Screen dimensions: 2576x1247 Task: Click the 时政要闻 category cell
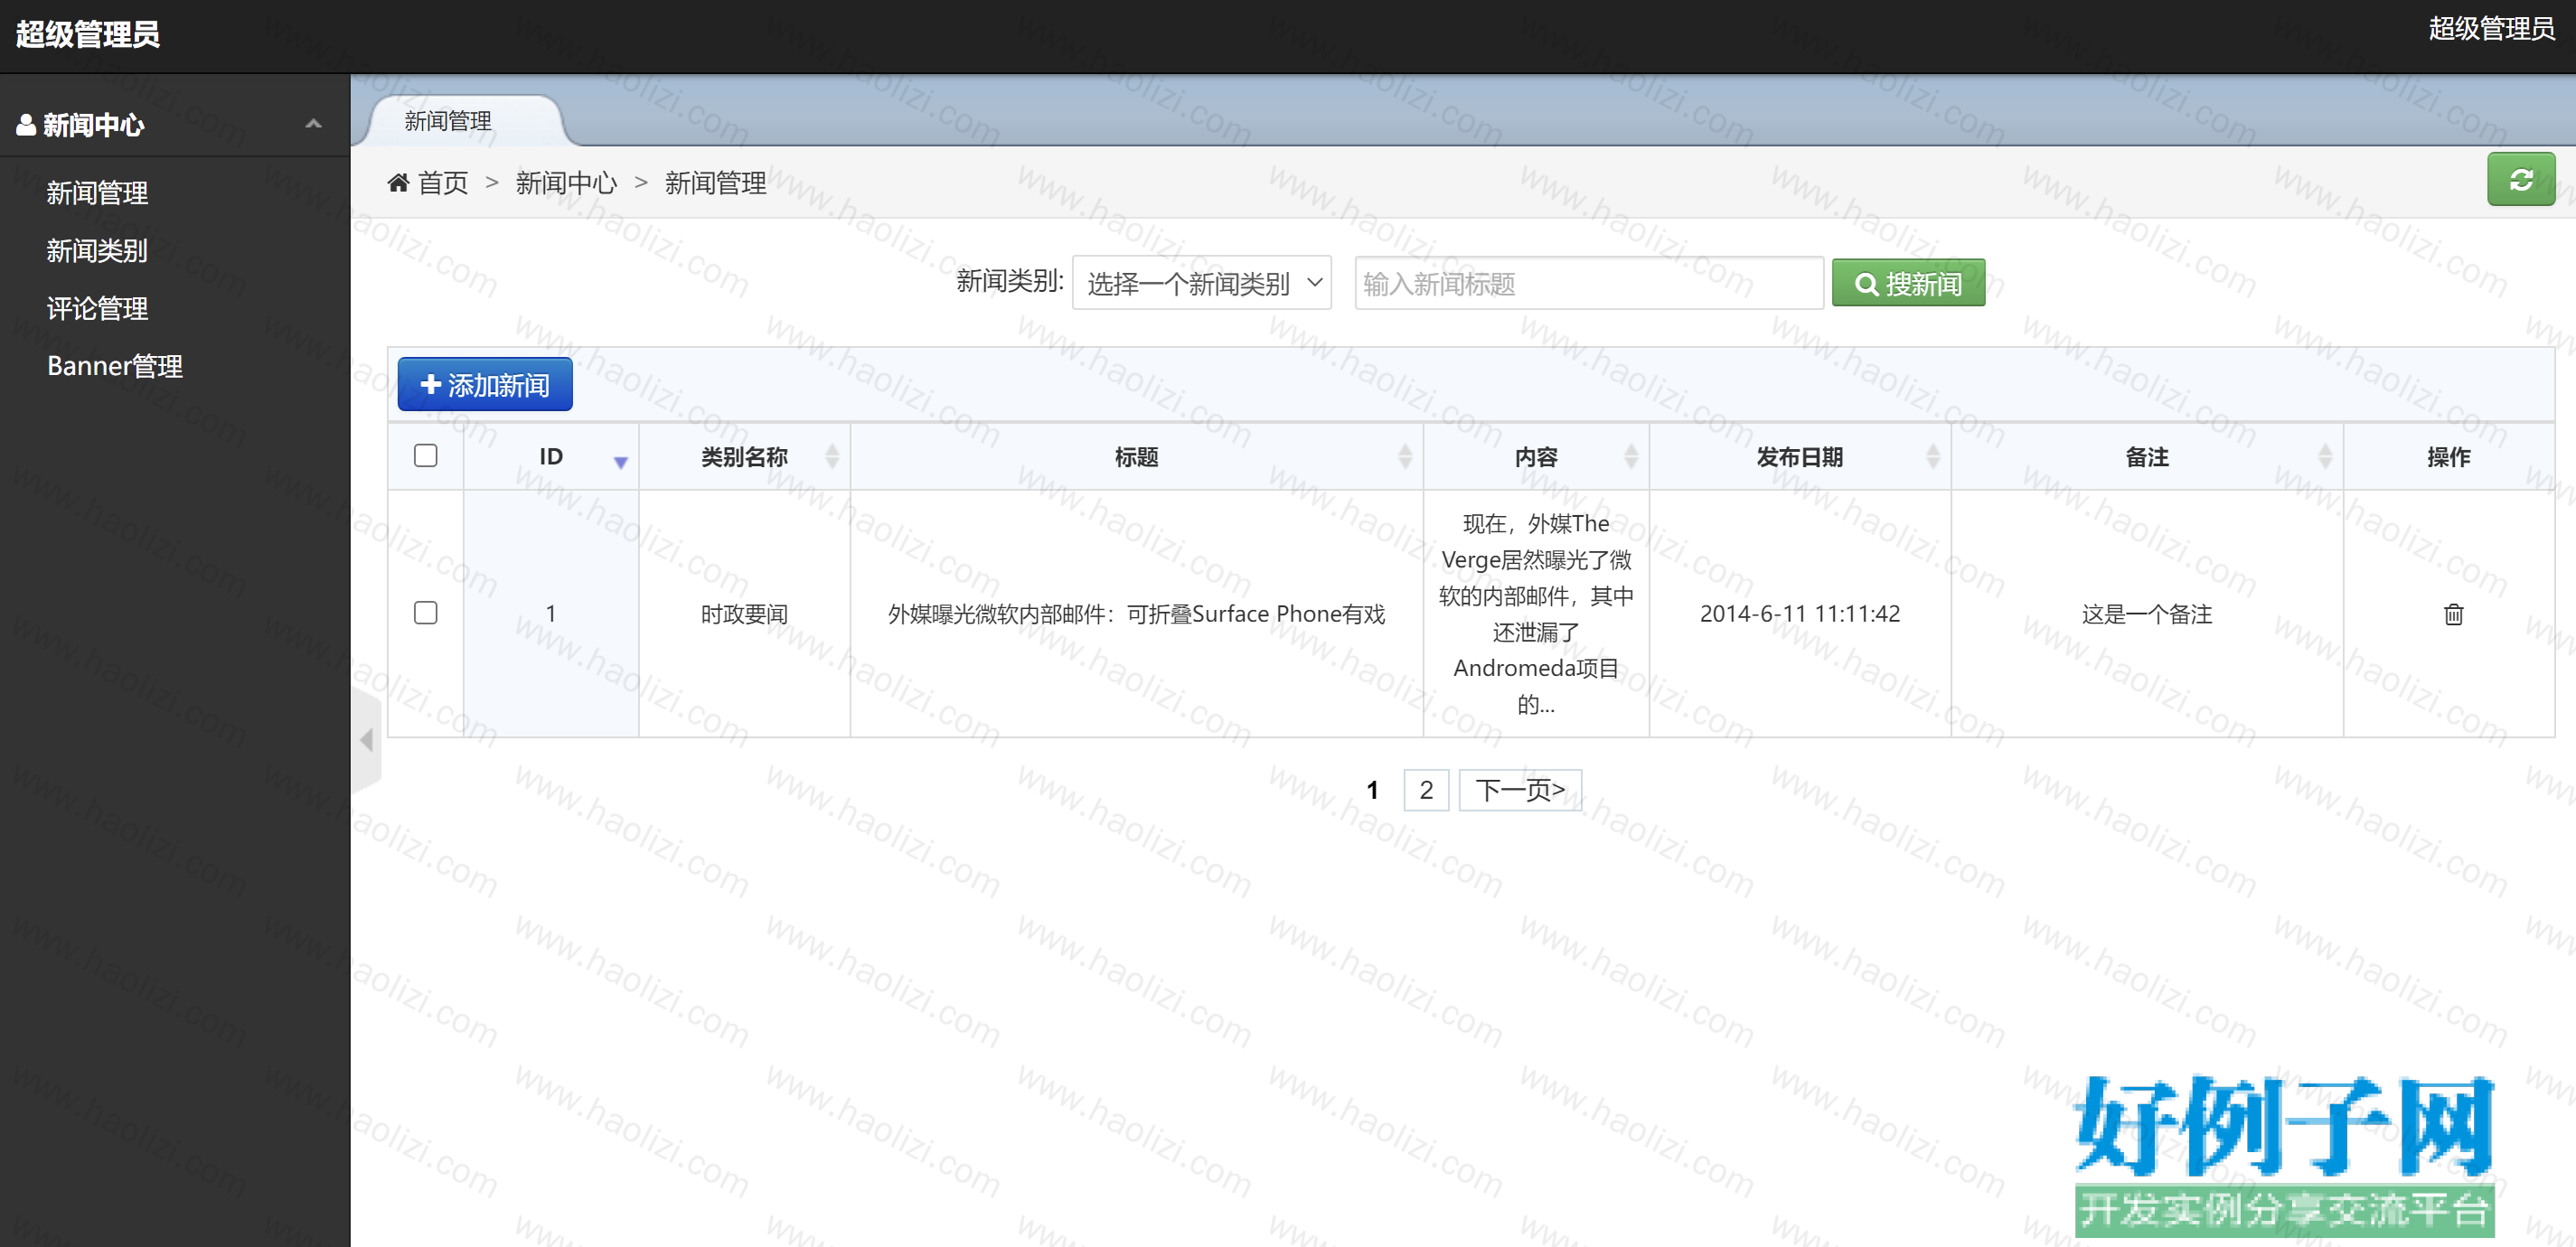click(744, 614)
